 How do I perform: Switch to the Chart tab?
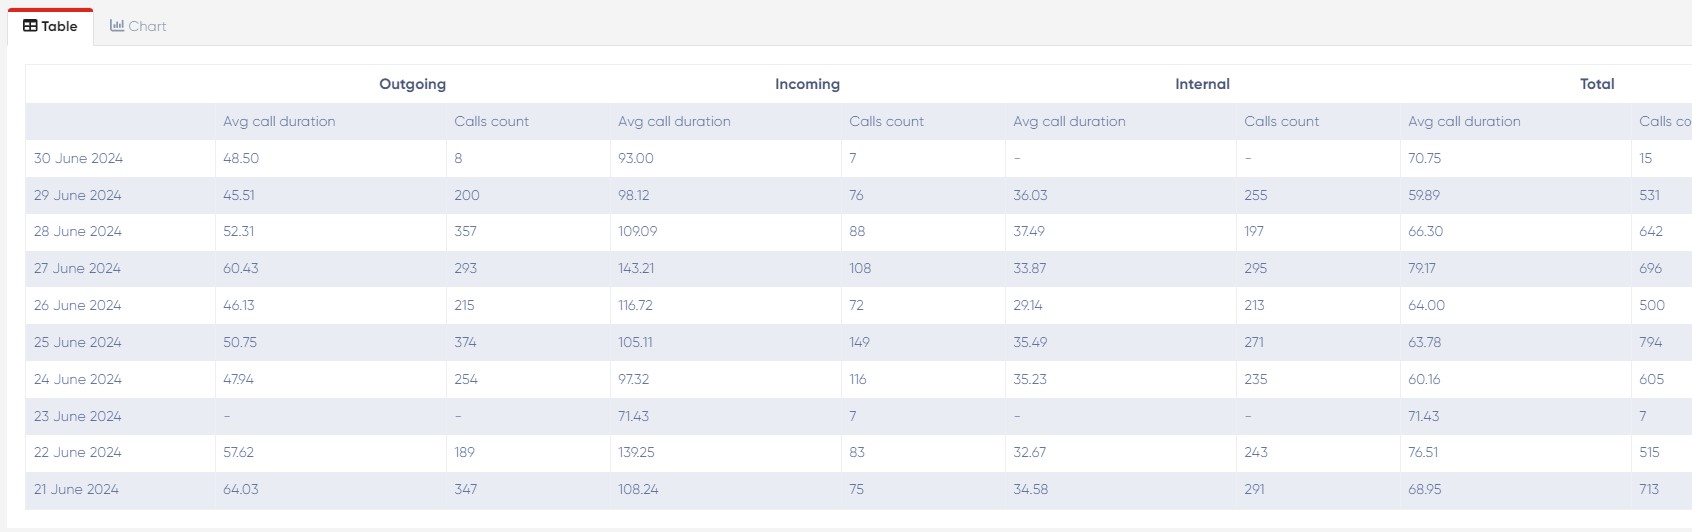[146, 26]
